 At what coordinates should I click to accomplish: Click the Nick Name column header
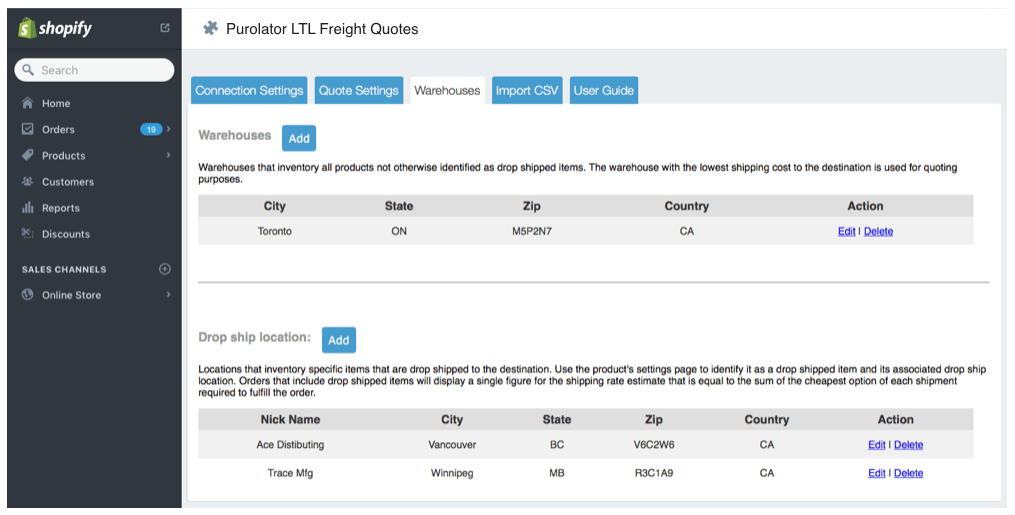290,419
